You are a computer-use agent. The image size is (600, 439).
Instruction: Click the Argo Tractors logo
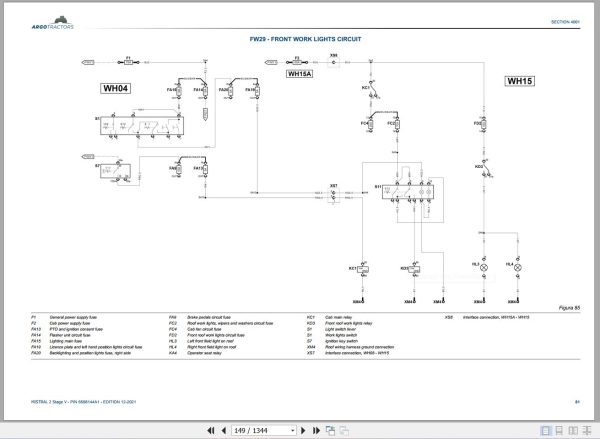pyautogui.click(x=53, y=23)
